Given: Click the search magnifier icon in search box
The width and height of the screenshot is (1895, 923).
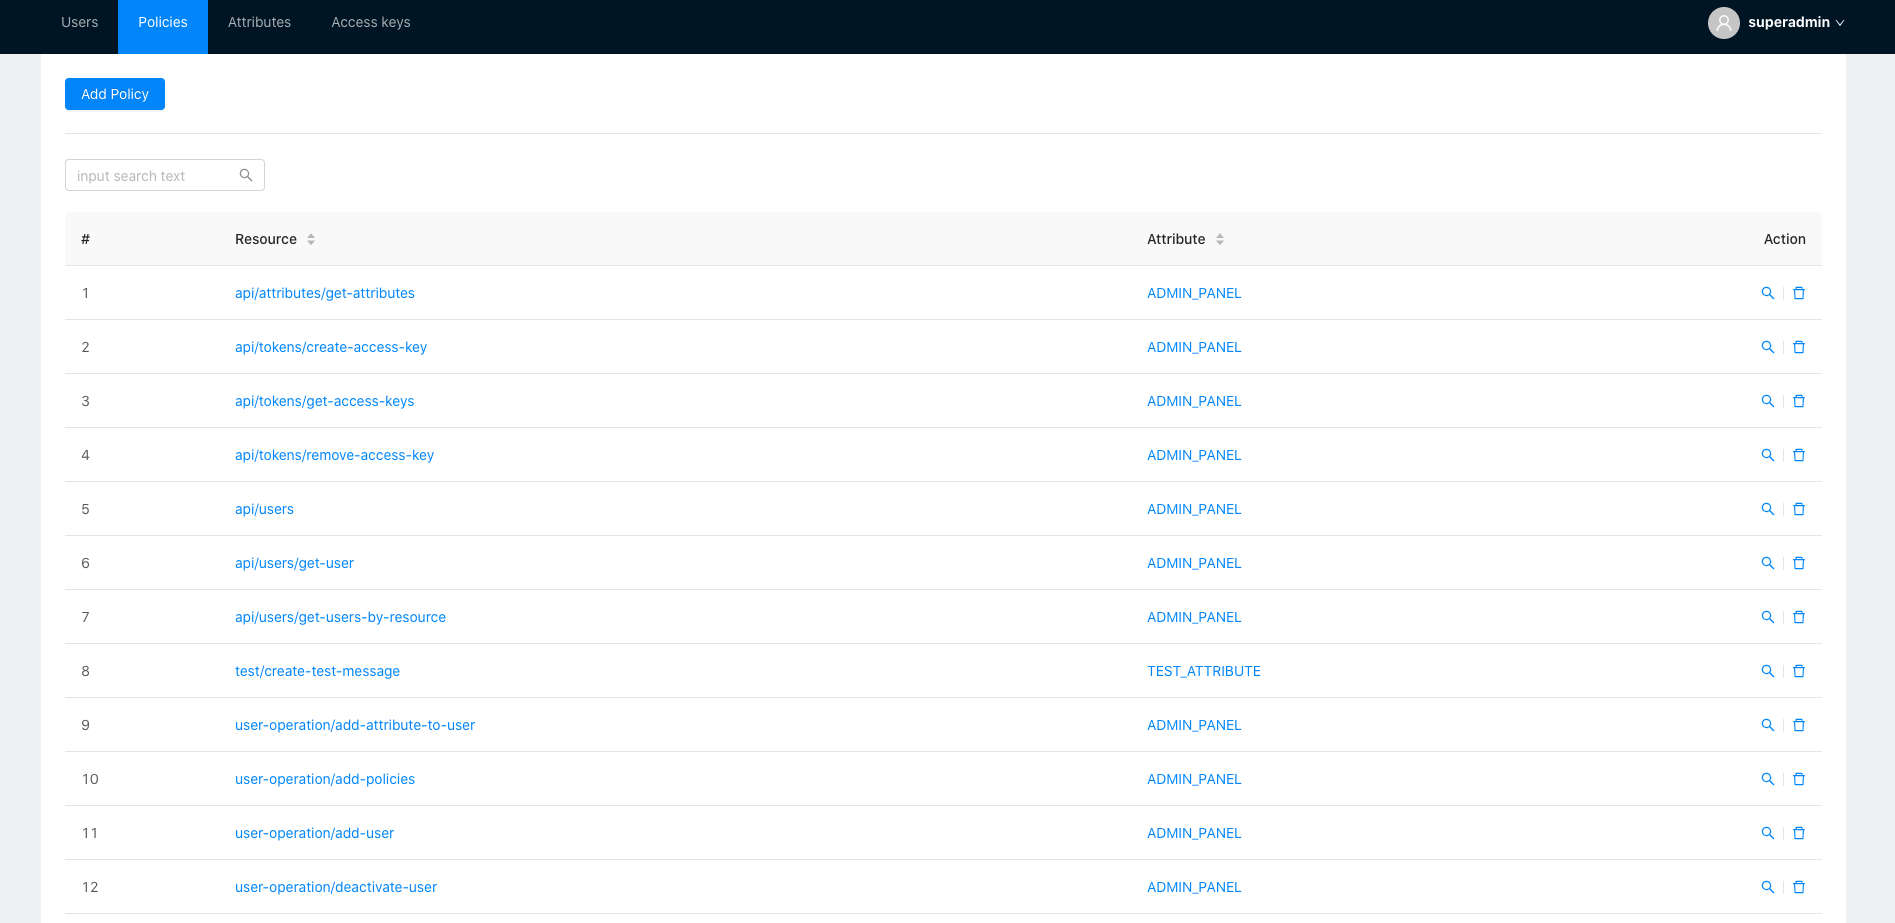Looking at the screenshot, I should pos(246,175).
